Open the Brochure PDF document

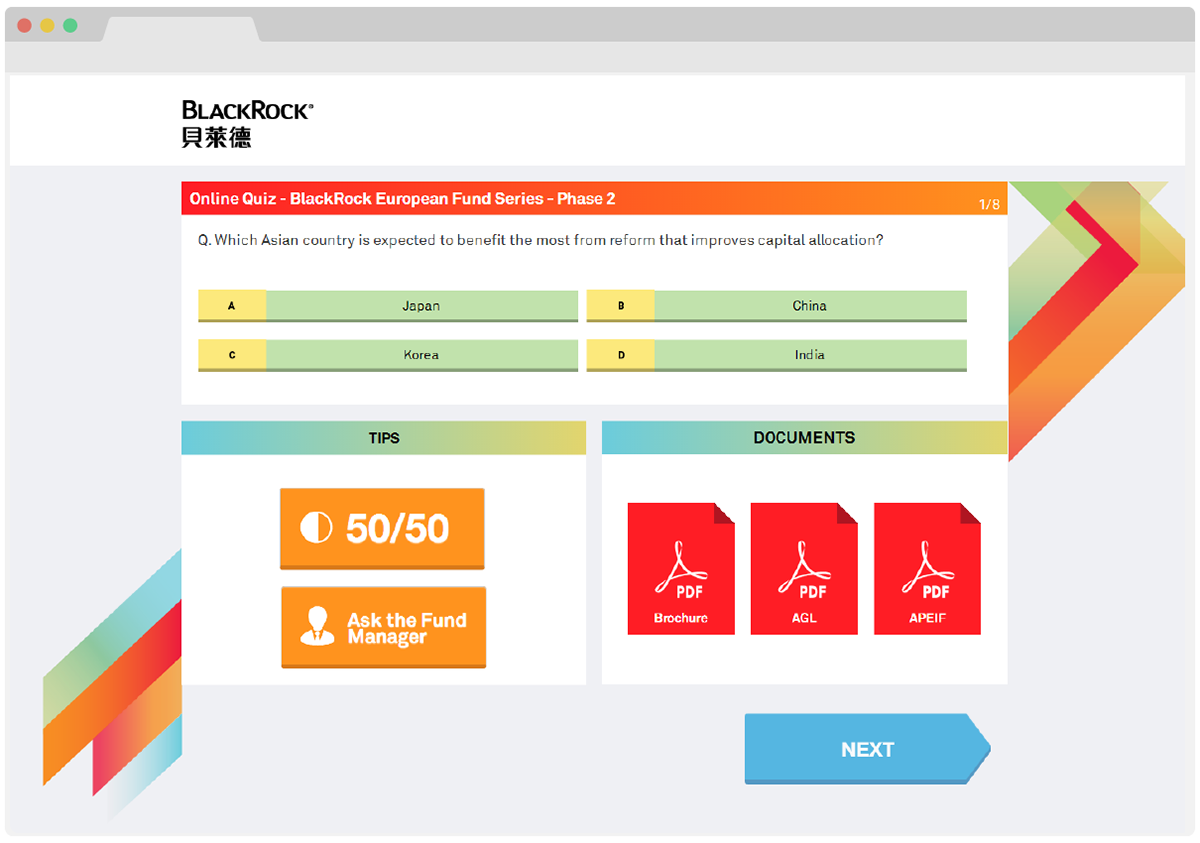coord(681,568)
